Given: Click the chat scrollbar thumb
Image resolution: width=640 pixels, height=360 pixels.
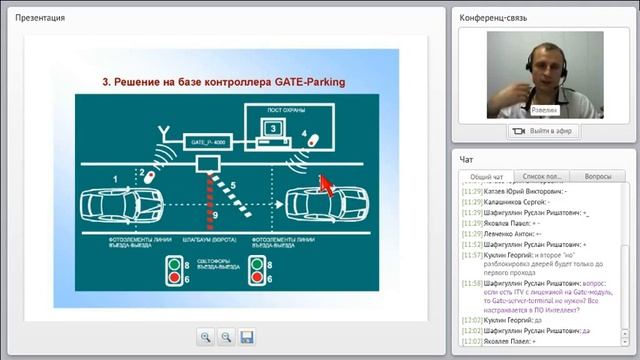Looking at the screenshot, I should 625,286.
